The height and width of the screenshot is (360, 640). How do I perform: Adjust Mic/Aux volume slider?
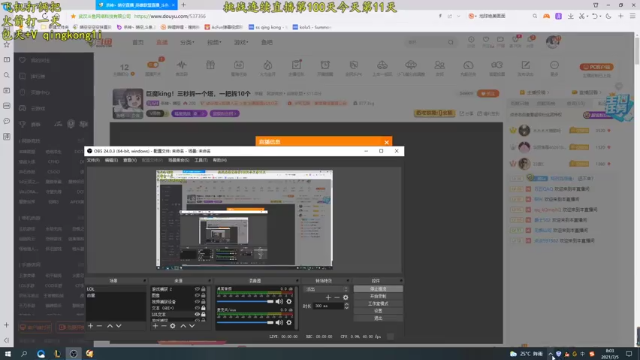tap(245, 322)
